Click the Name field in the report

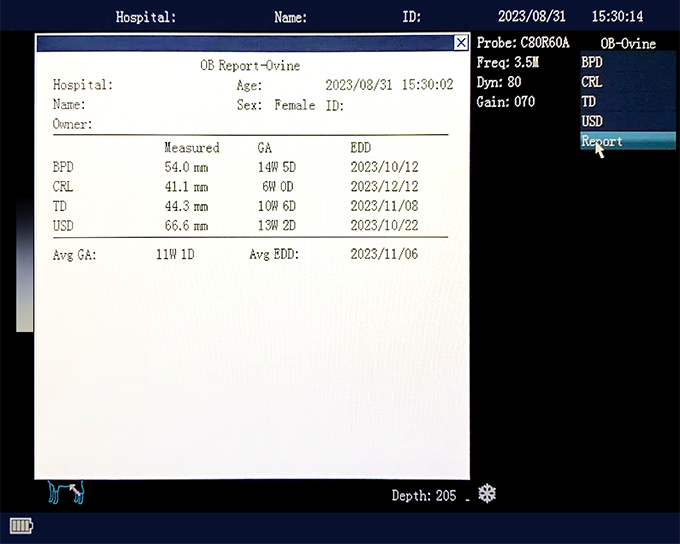click(x=69, y=105)
